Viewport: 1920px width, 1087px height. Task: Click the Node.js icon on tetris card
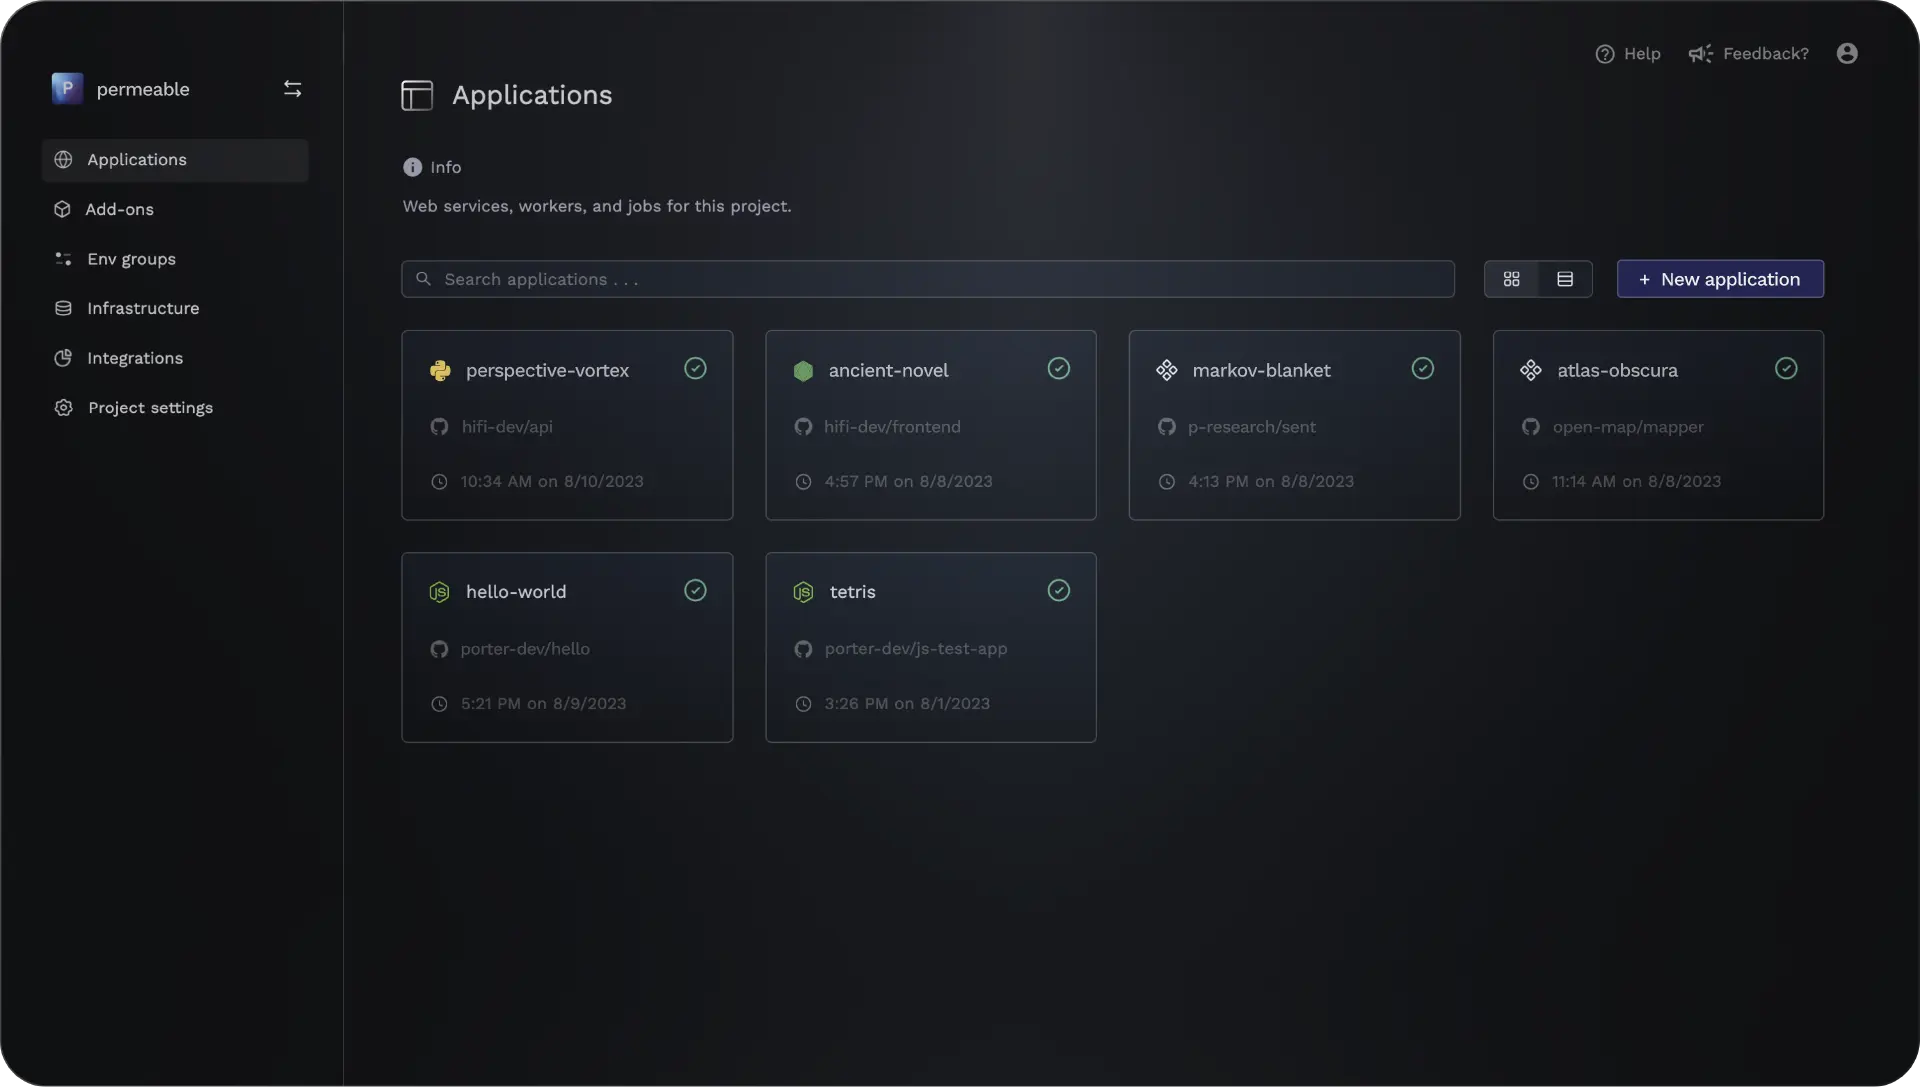803,592
